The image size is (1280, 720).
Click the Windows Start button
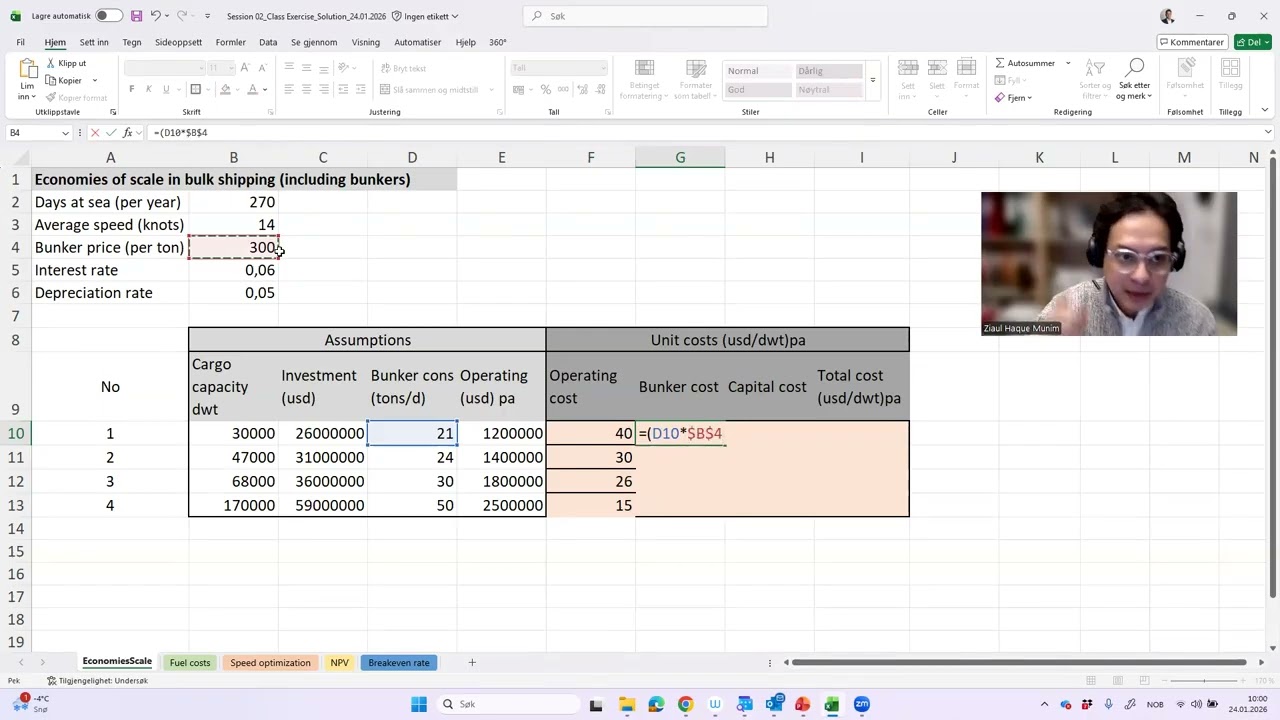(x=419, y=704)
